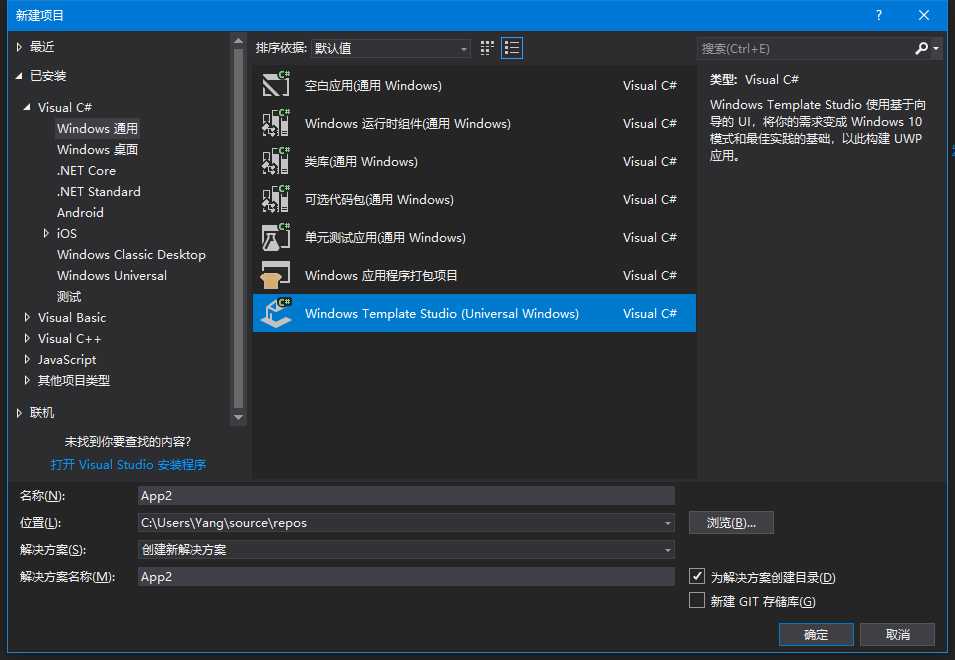Click the 类库(通用 Windows) template icon
This screenshot has height=660, width=955.
point(276,161)
